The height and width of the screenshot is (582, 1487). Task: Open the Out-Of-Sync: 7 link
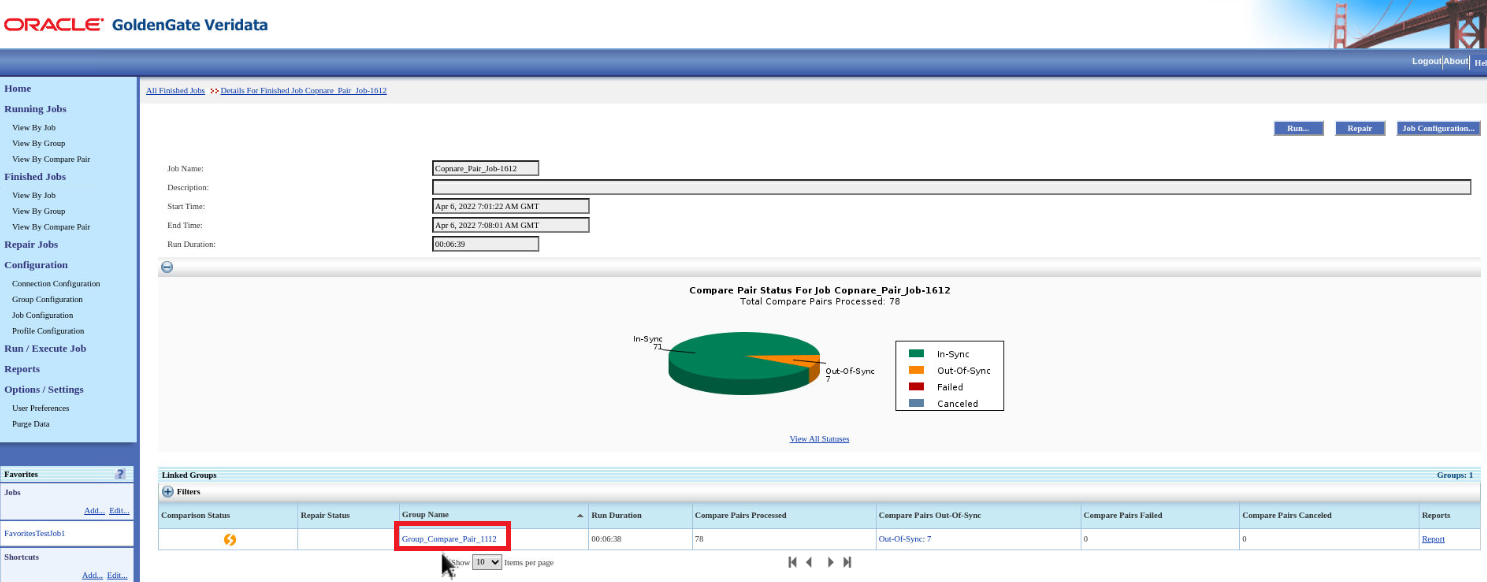pyautogui.click(x=905, y=538)
